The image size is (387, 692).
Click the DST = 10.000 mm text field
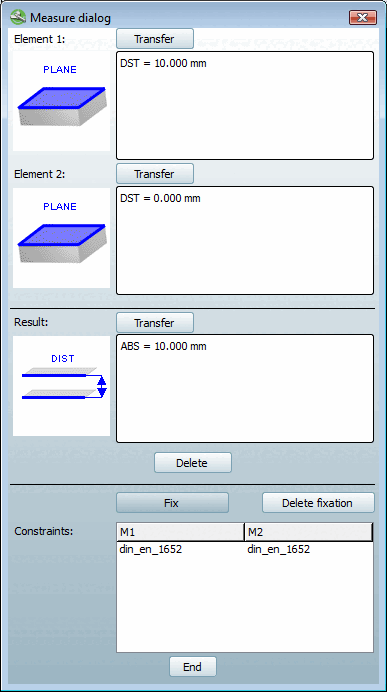tap(245, 105)
